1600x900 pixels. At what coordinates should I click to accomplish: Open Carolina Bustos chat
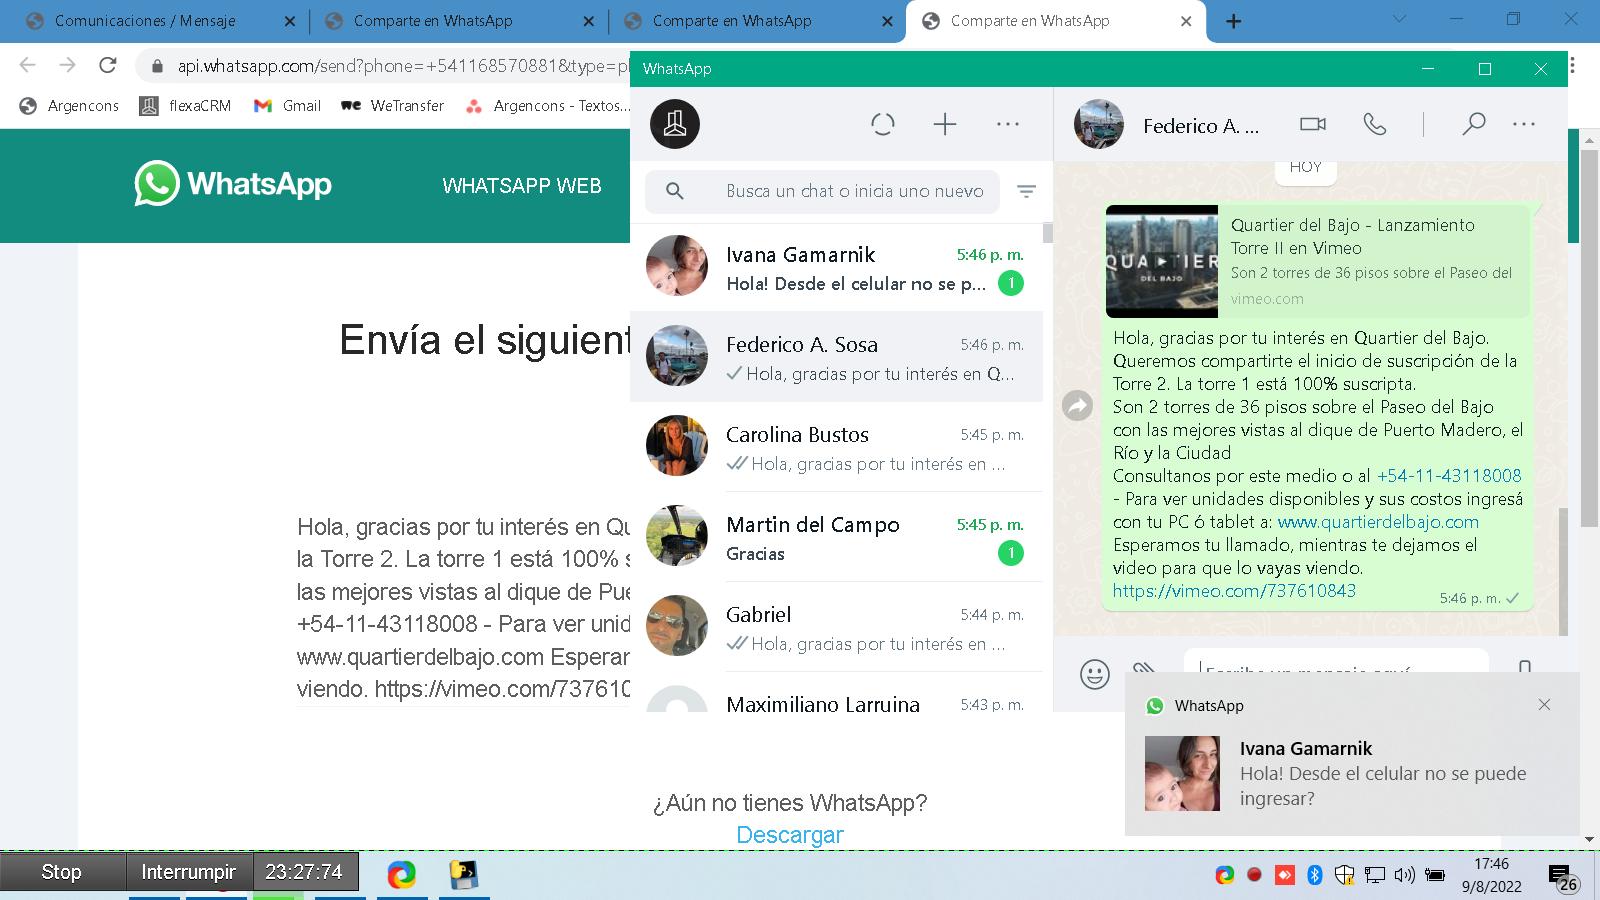[x=836, y=447]
